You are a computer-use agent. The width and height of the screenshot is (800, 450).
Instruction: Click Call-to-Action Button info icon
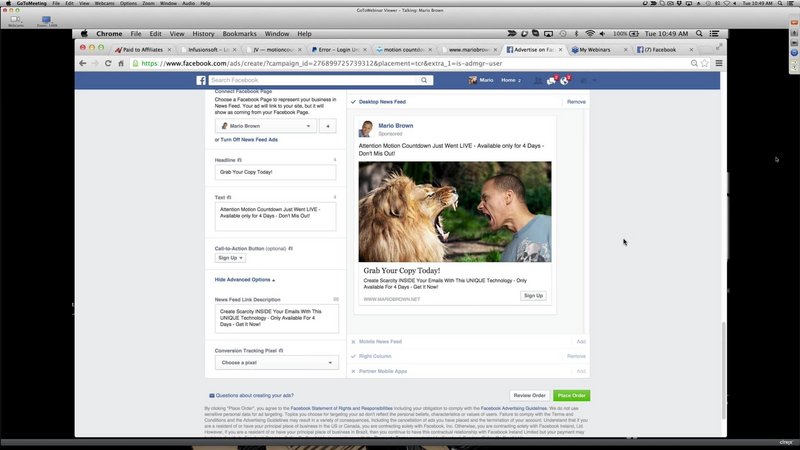(x=290, y=248)
